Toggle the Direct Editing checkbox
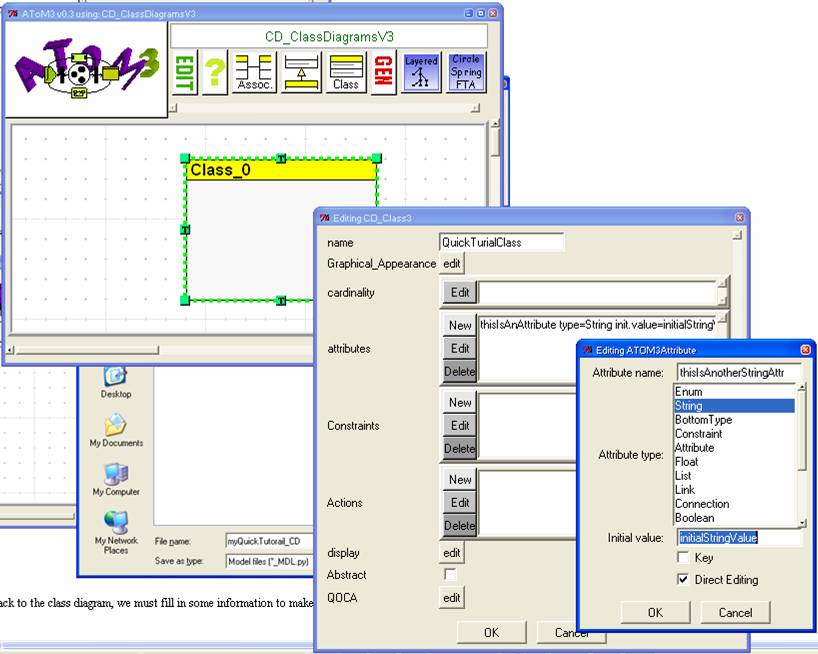Screen dimensions: 818x654 point(684,580)
